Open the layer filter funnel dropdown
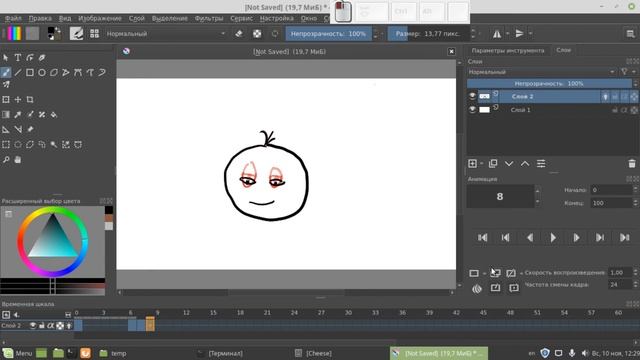Image resolution: width=640 pixels, height=360 pixels. click(627, 72)
